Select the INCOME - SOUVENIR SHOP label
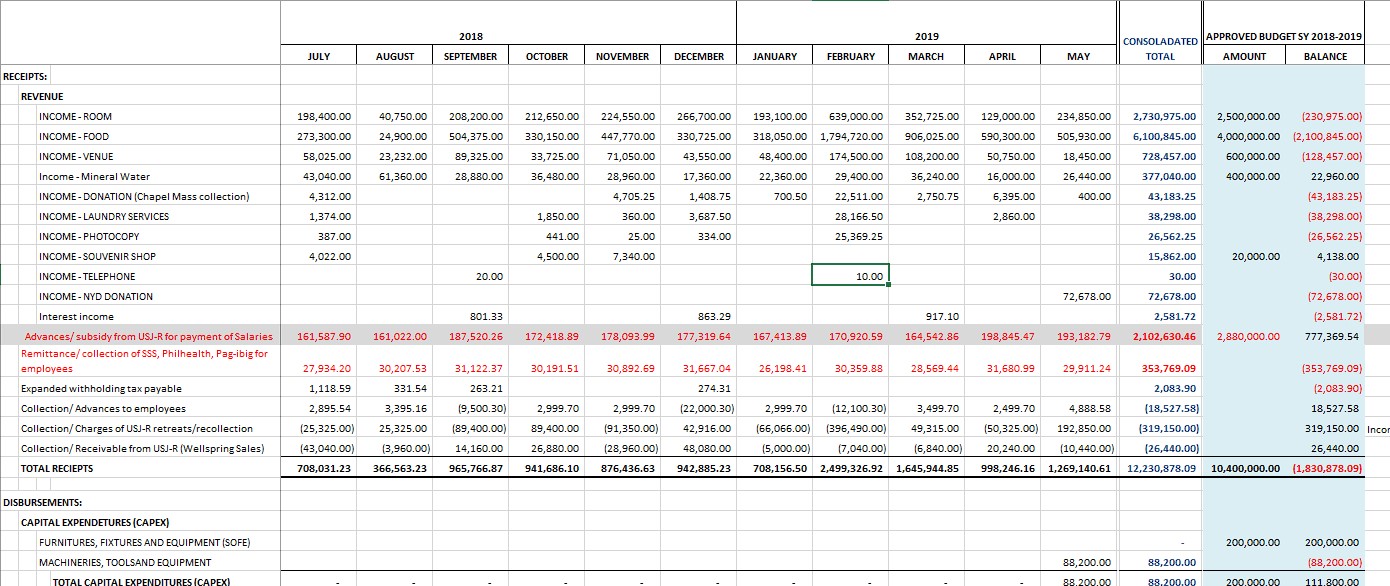Viewport: 1390px width, 586px height. click(97, 257)
